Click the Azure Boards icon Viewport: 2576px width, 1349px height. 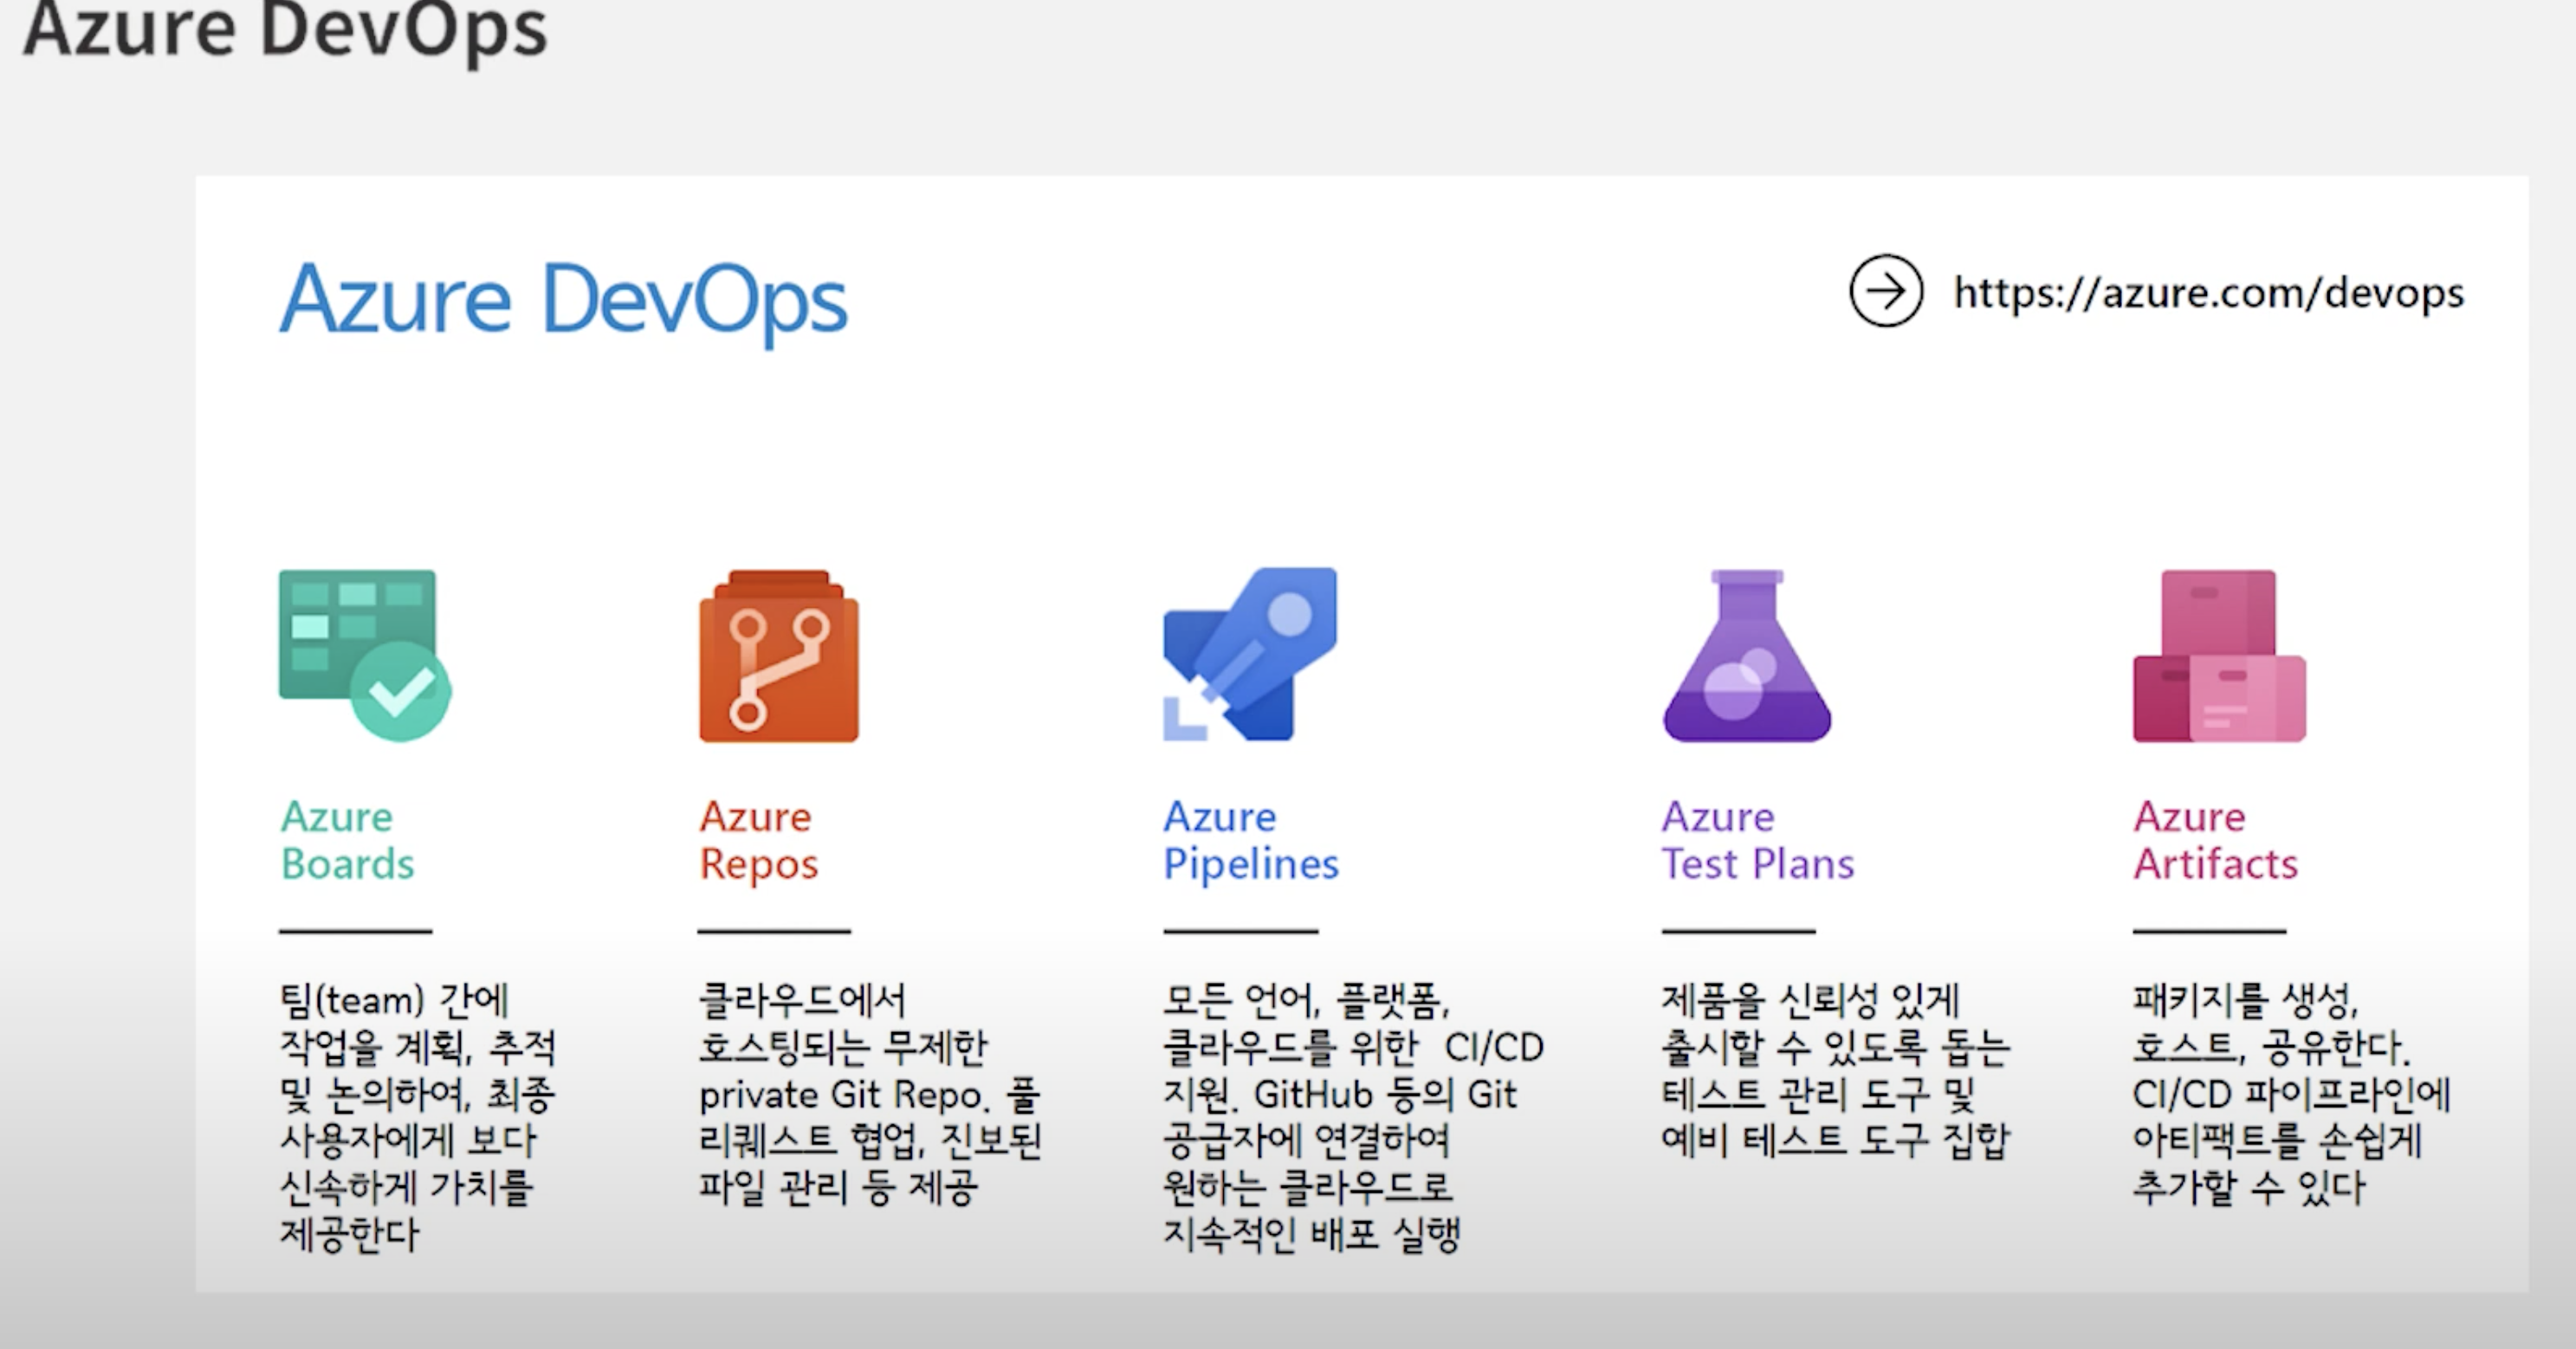pyautogui.click(x=365, y=655)
